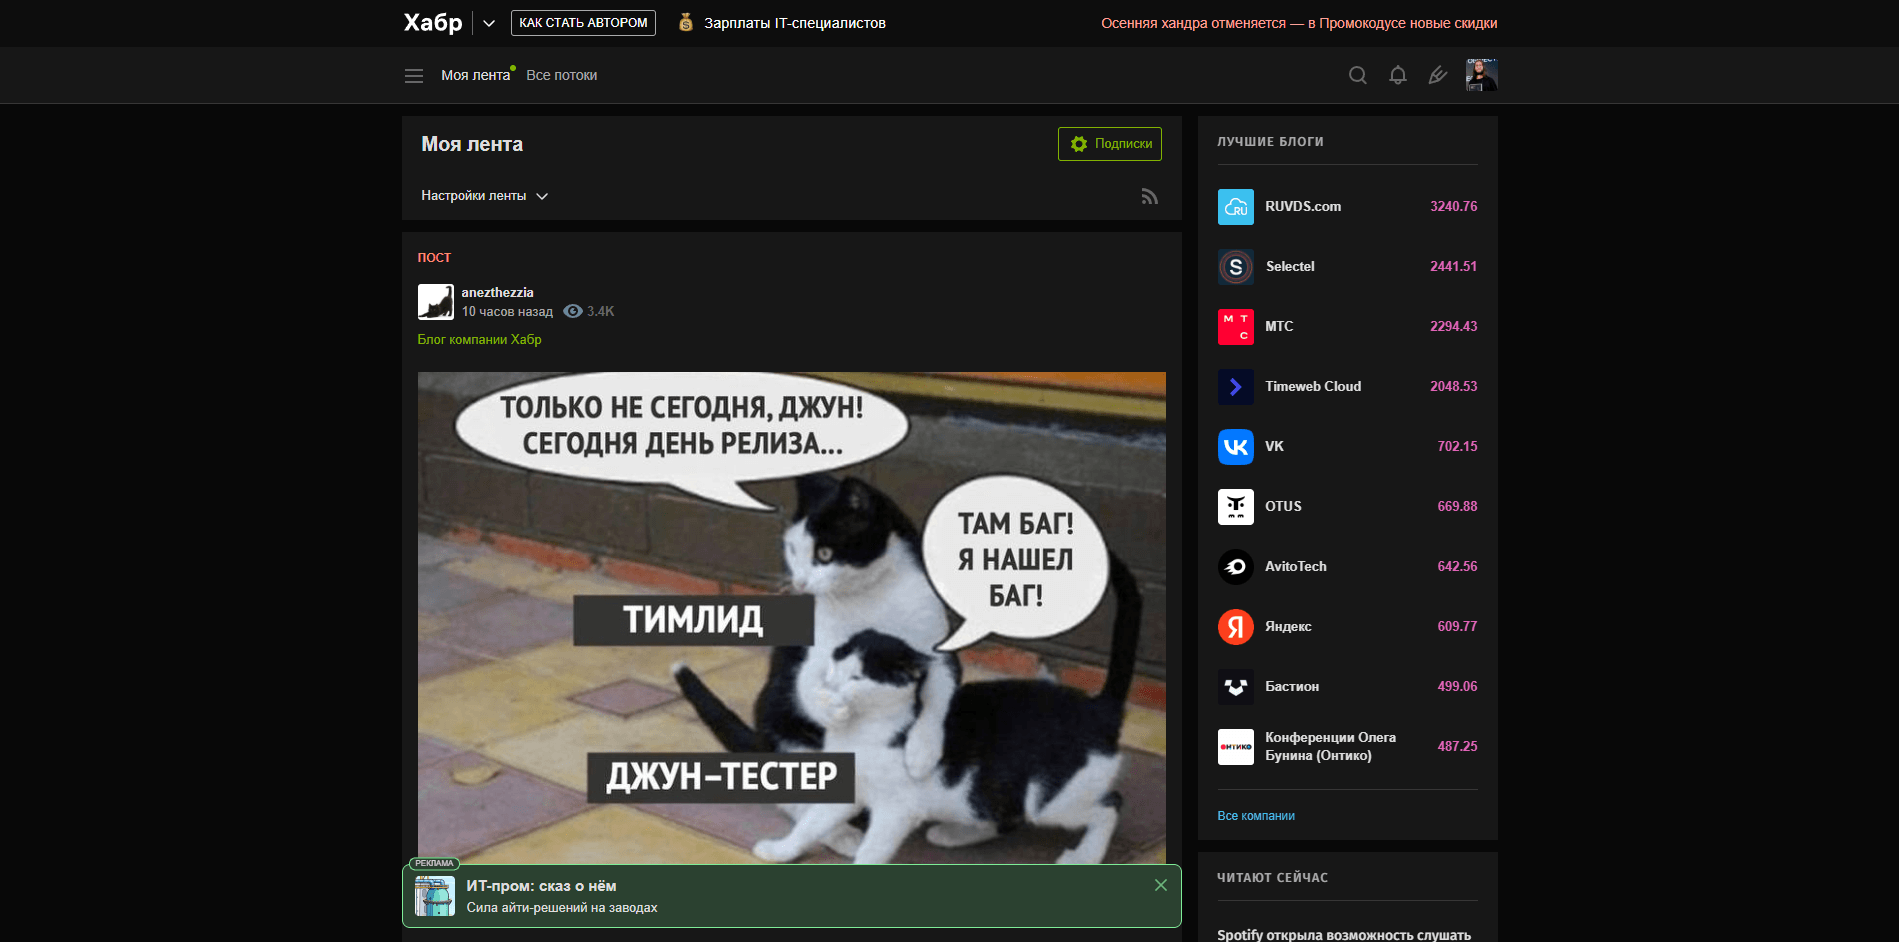The width and height of the screenshot is (1899, 942).
Task: Open the Selectel blog logo
Action: pyautogui.click(x=1236, y=267)
